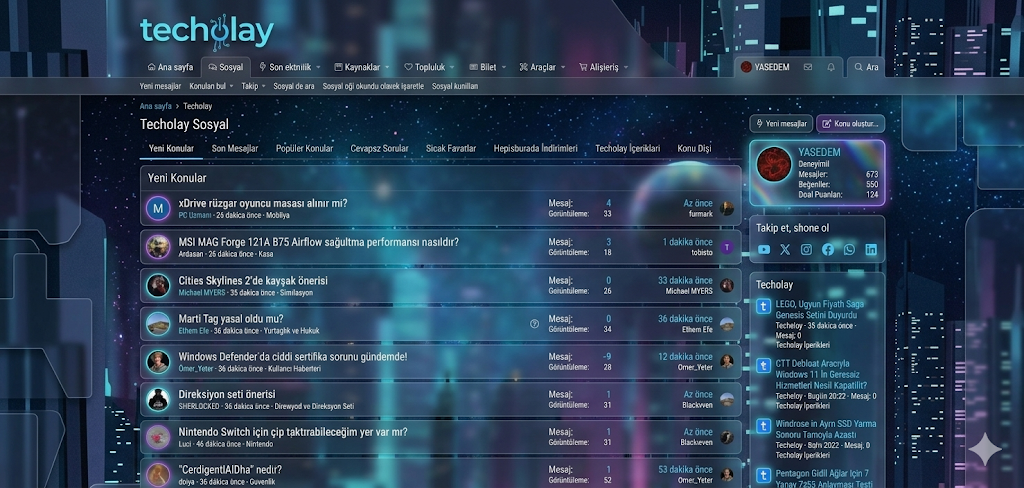Screen dimensions: 1024x488
Task: Open the Takip submenu dropdown
Action: [263, 86]
